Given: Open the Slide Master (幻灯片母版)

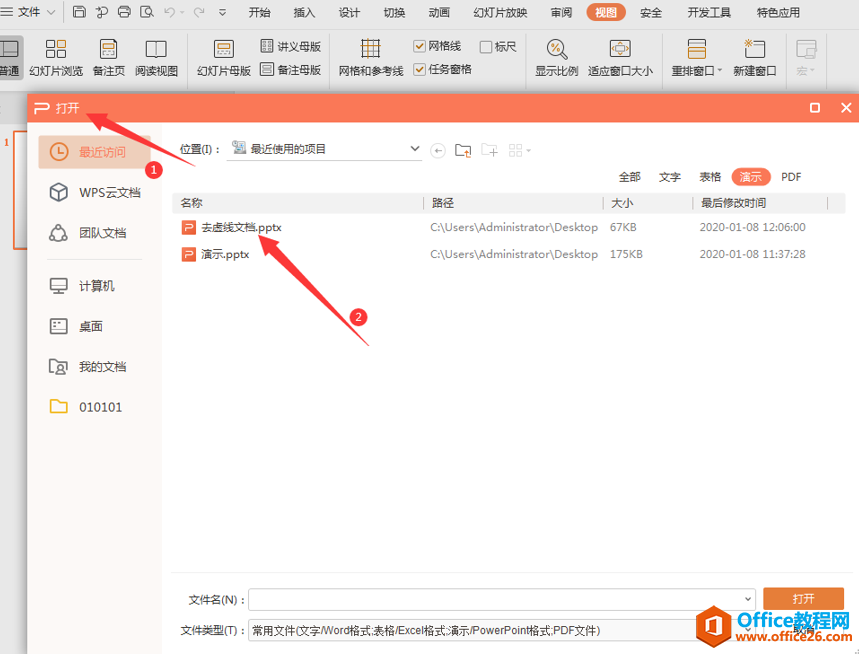Looking at the screenshot, I should point(224,57).
